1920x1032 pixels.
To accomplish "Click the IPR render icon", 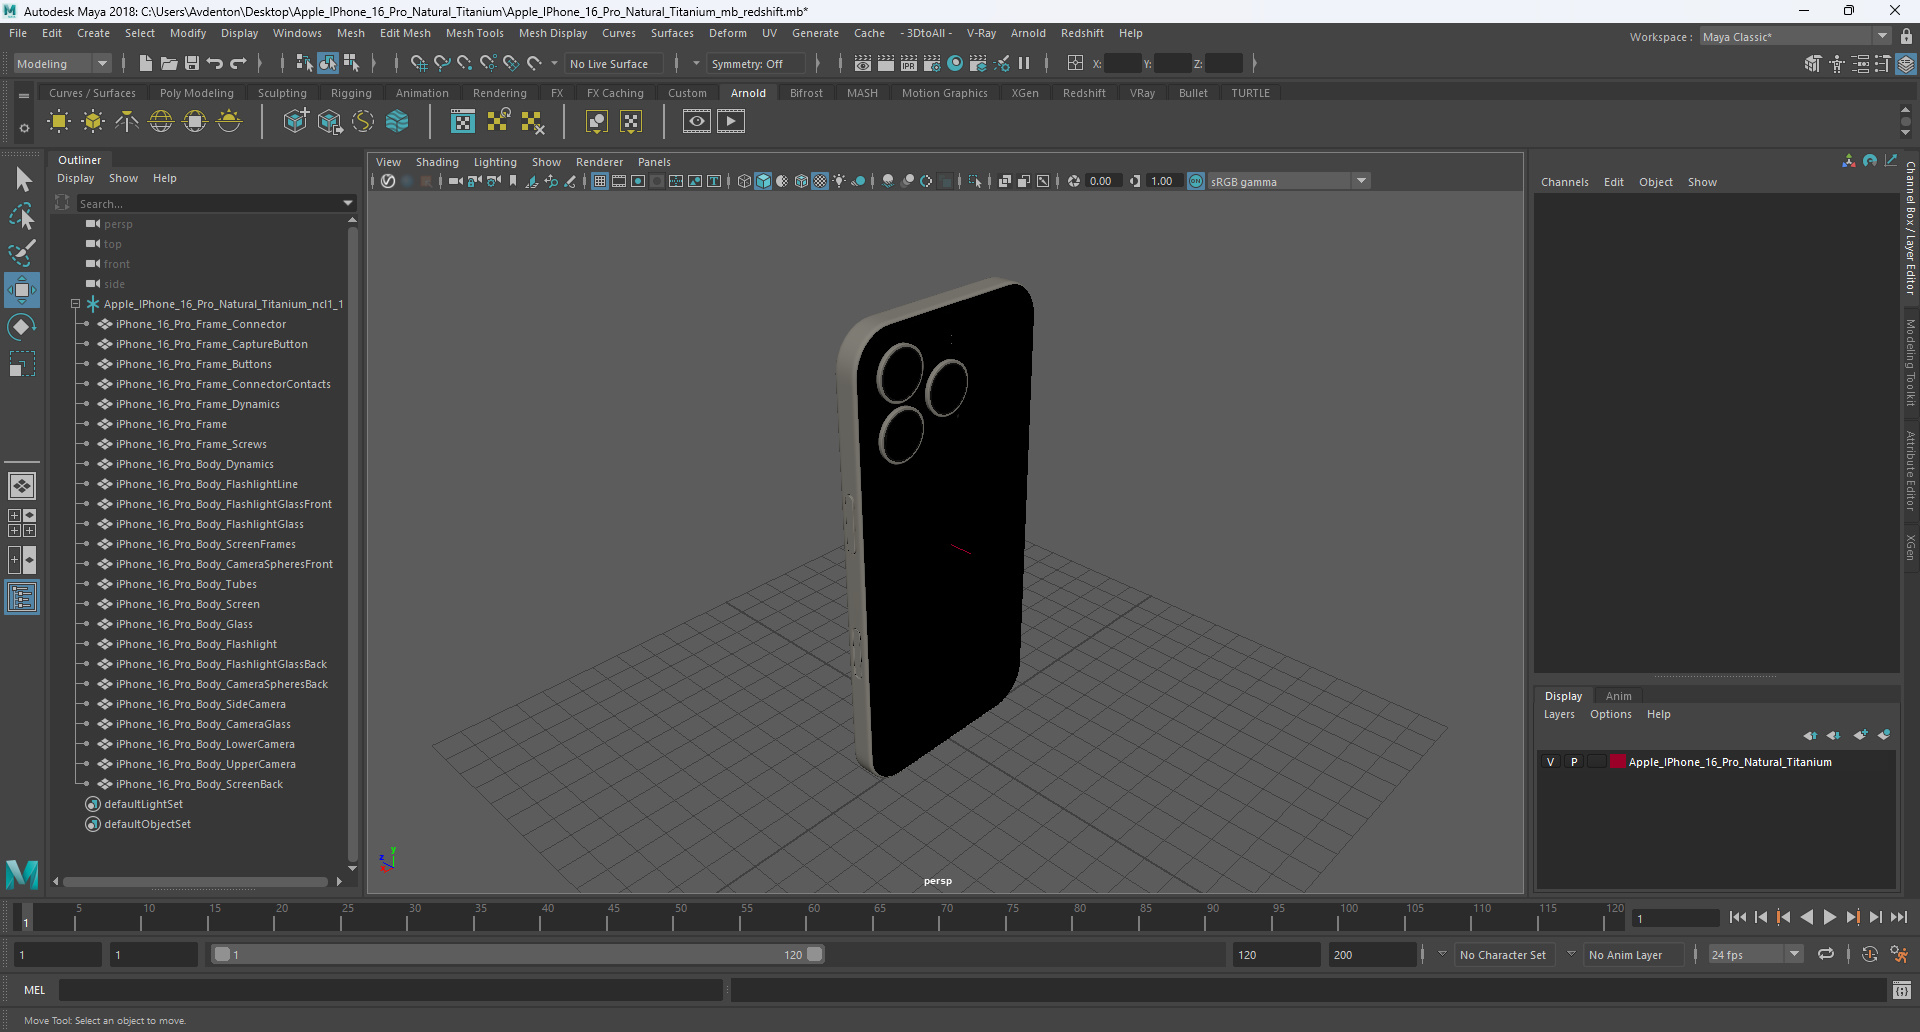I will pyautogui.click(x=909, y=63).
